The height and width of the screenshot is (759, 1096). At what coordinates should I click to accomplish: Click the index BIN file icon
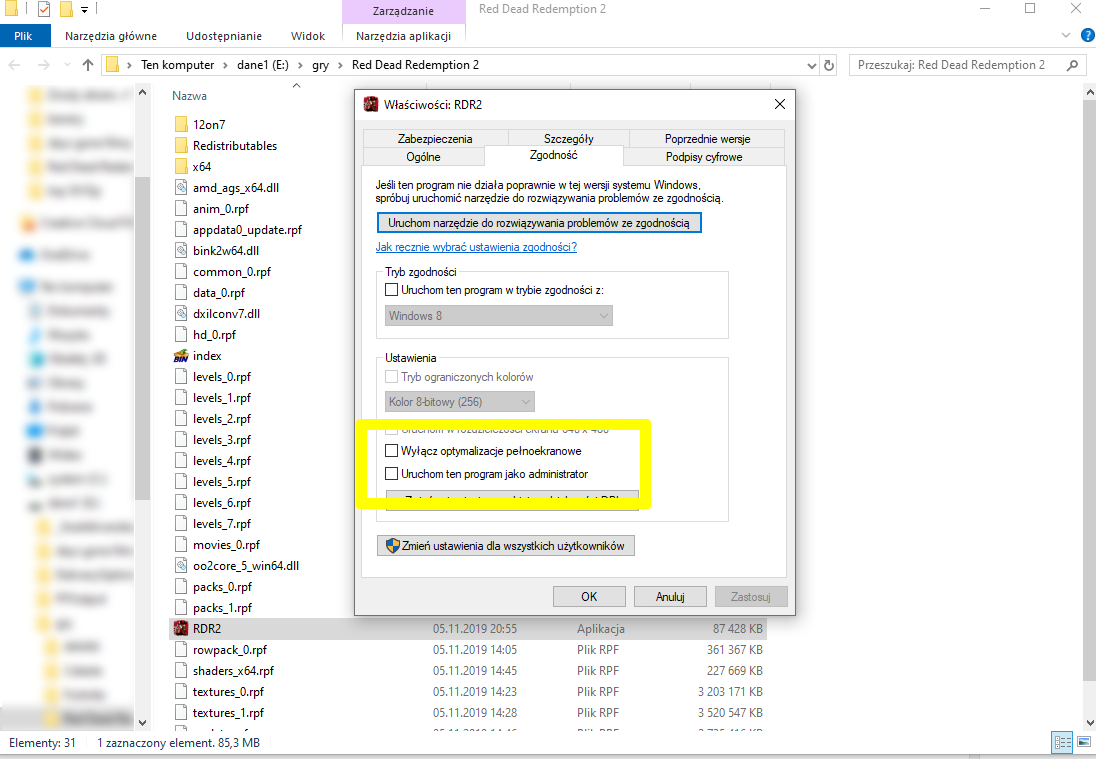tap(181, 356)
